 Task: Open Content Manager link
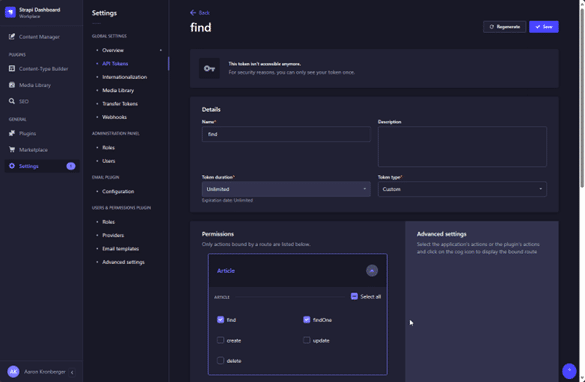[x=39, y=37]
